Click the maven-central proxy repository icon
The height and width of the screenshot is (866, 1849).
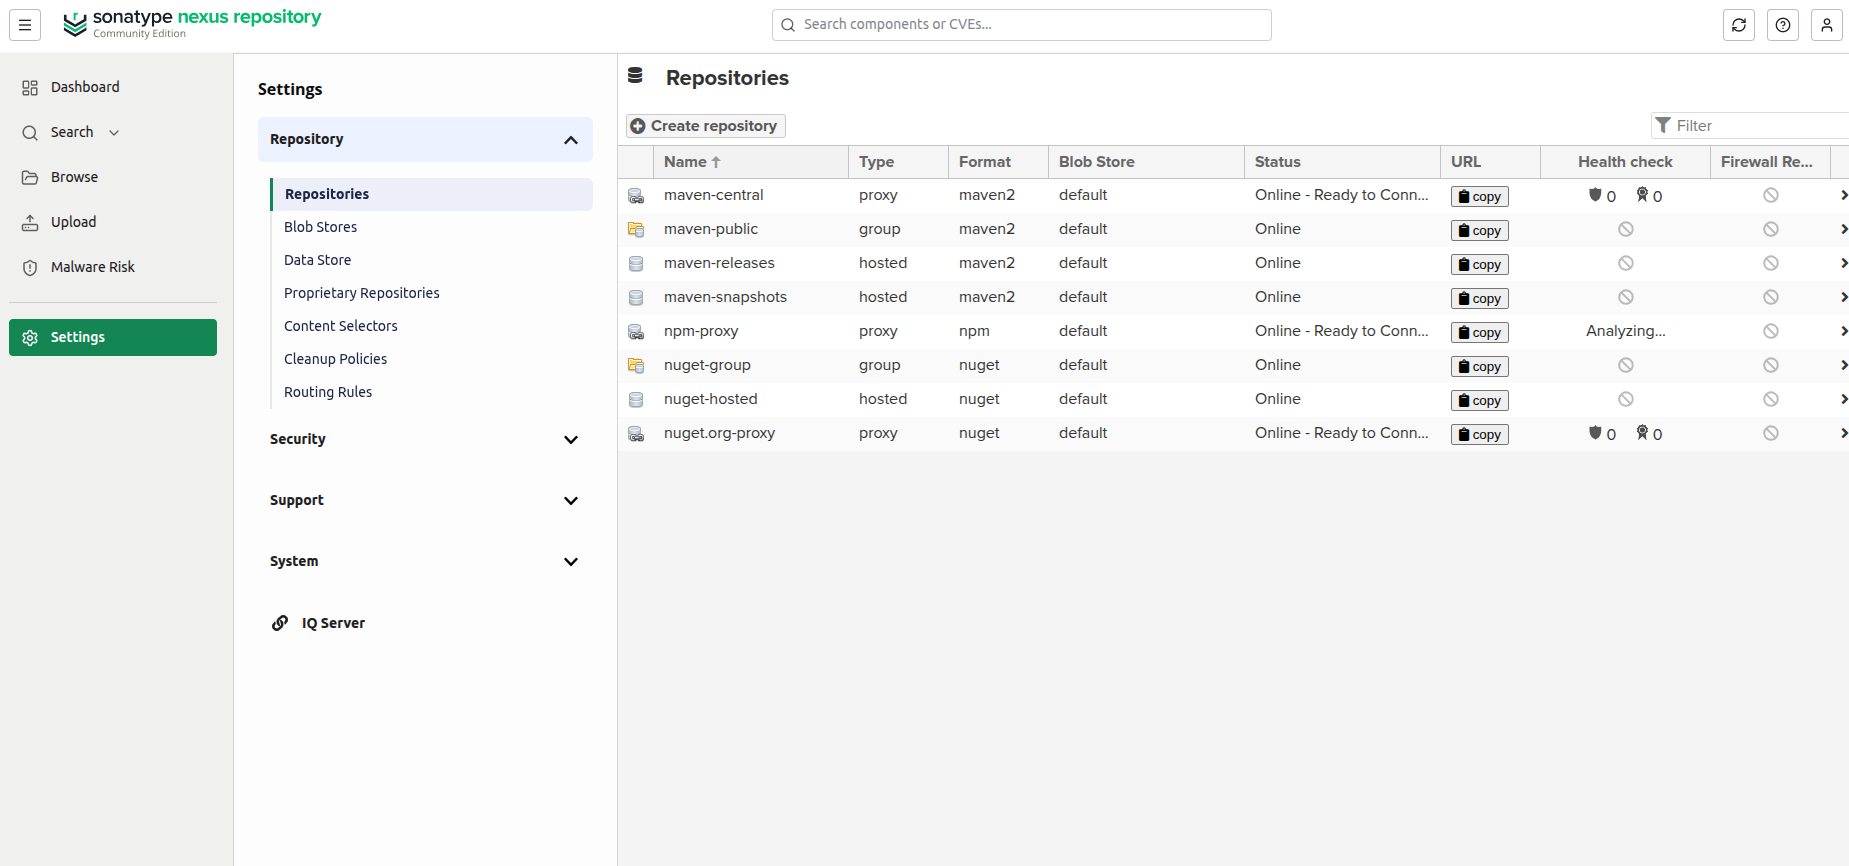[x=636, y=196]
